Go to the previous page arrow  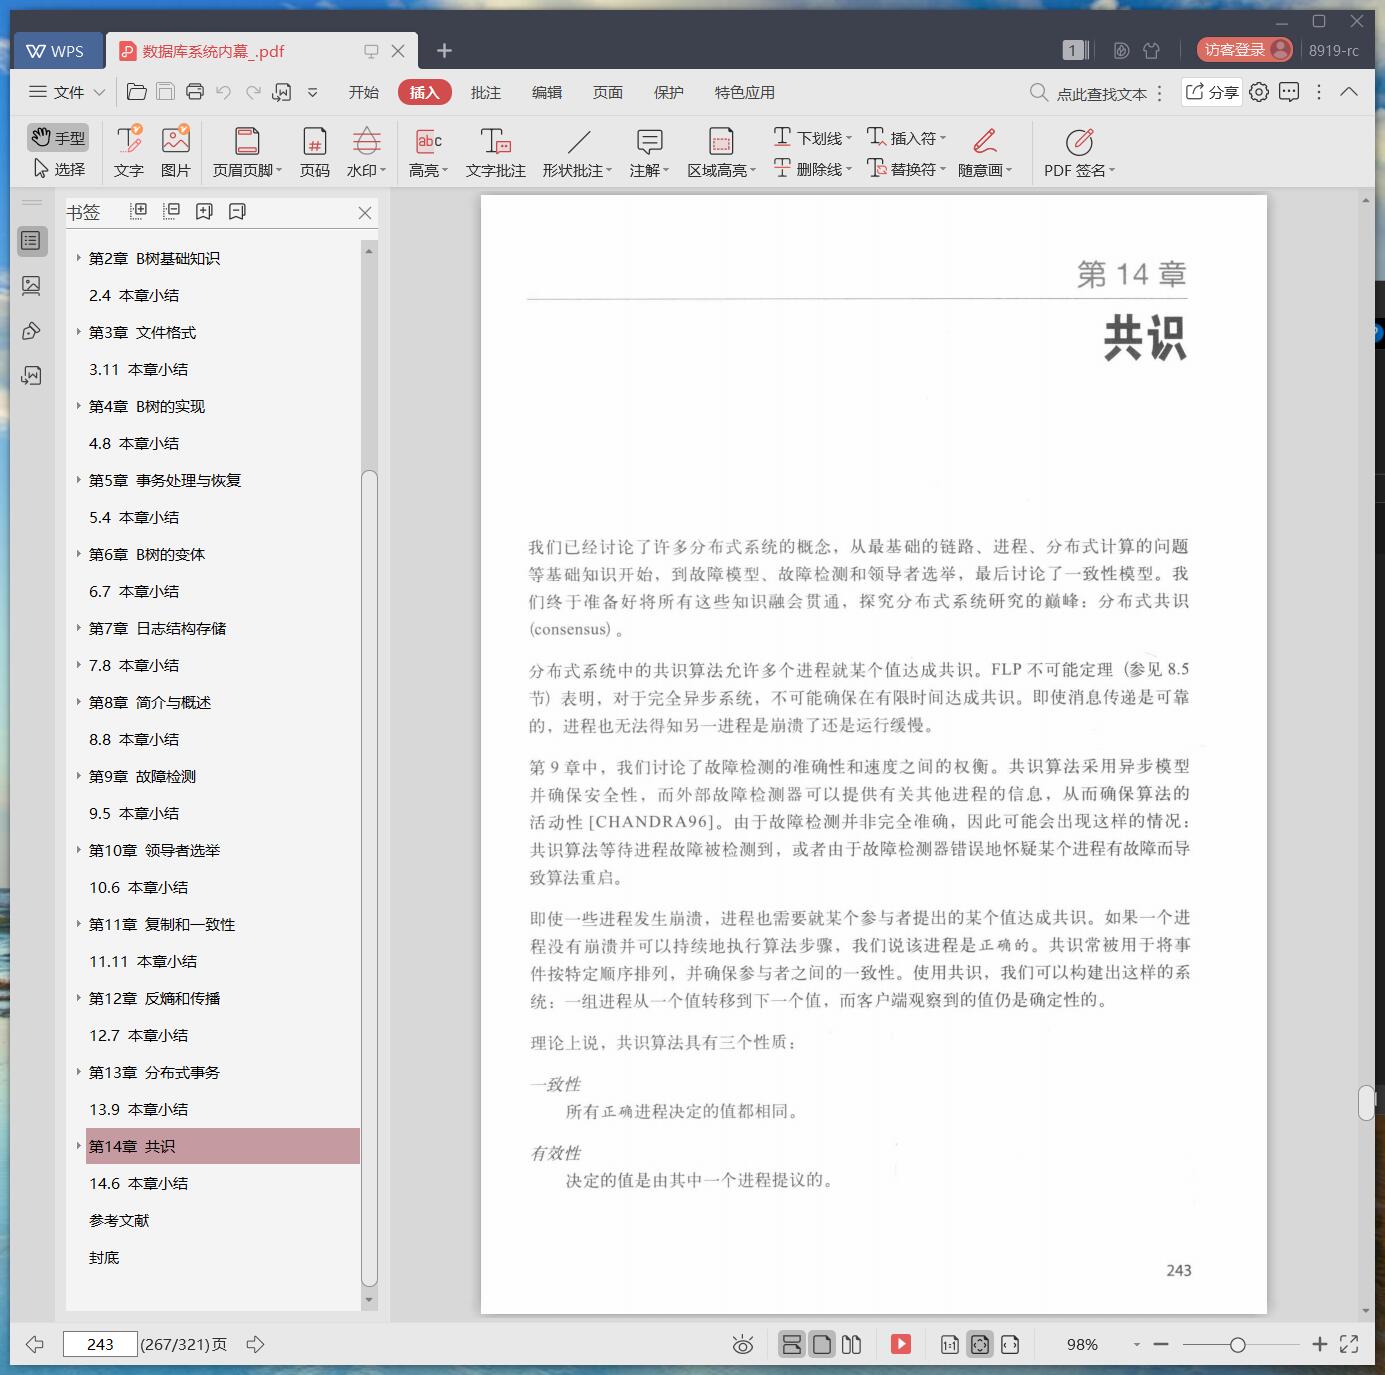pos(35,1344)
